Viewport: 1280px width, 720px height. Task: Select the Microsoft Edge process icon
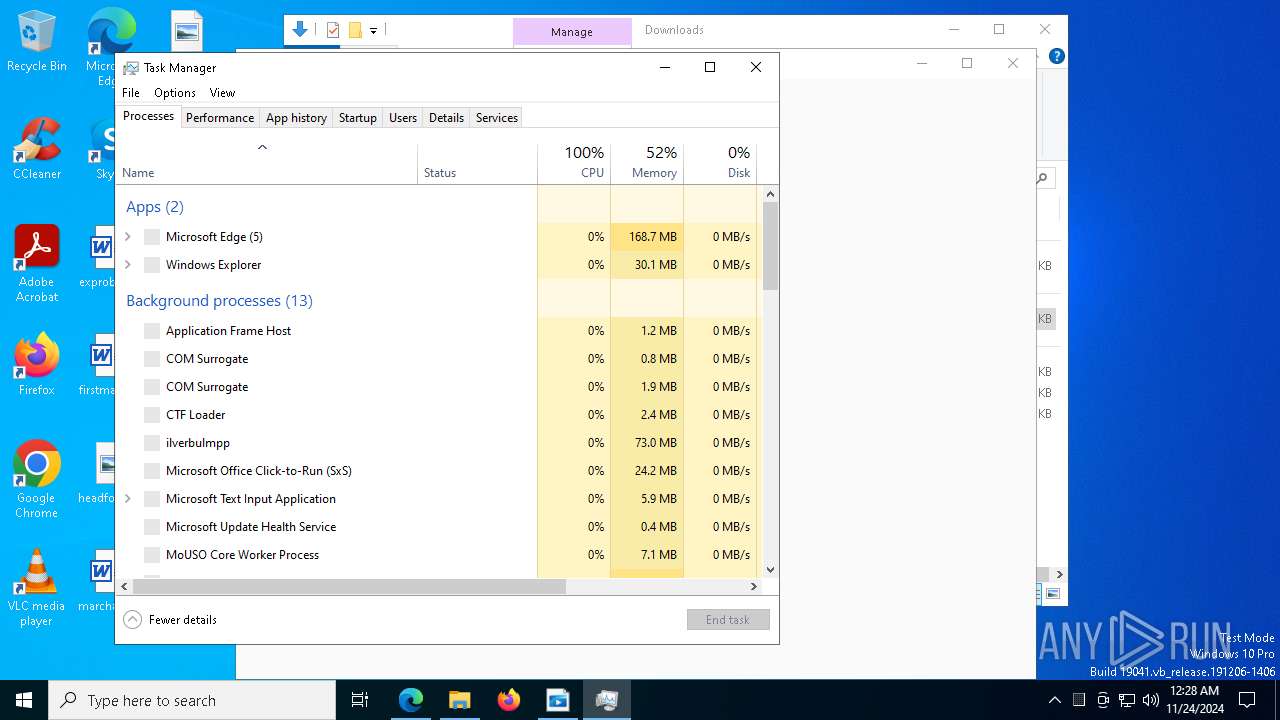[x=152, y=237]
